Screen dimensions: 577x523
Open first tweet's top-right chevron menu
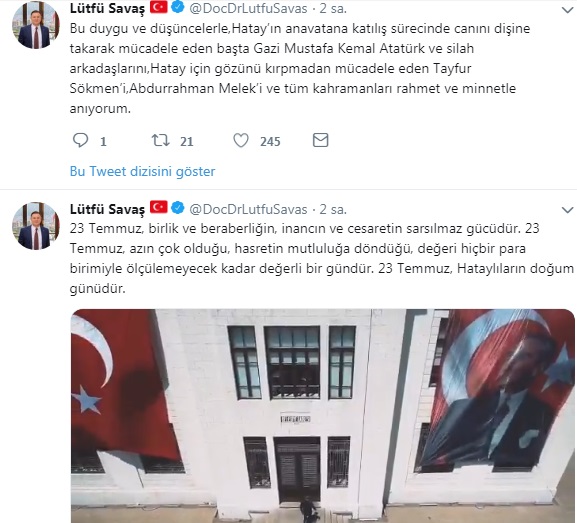[x=568, y=10]
